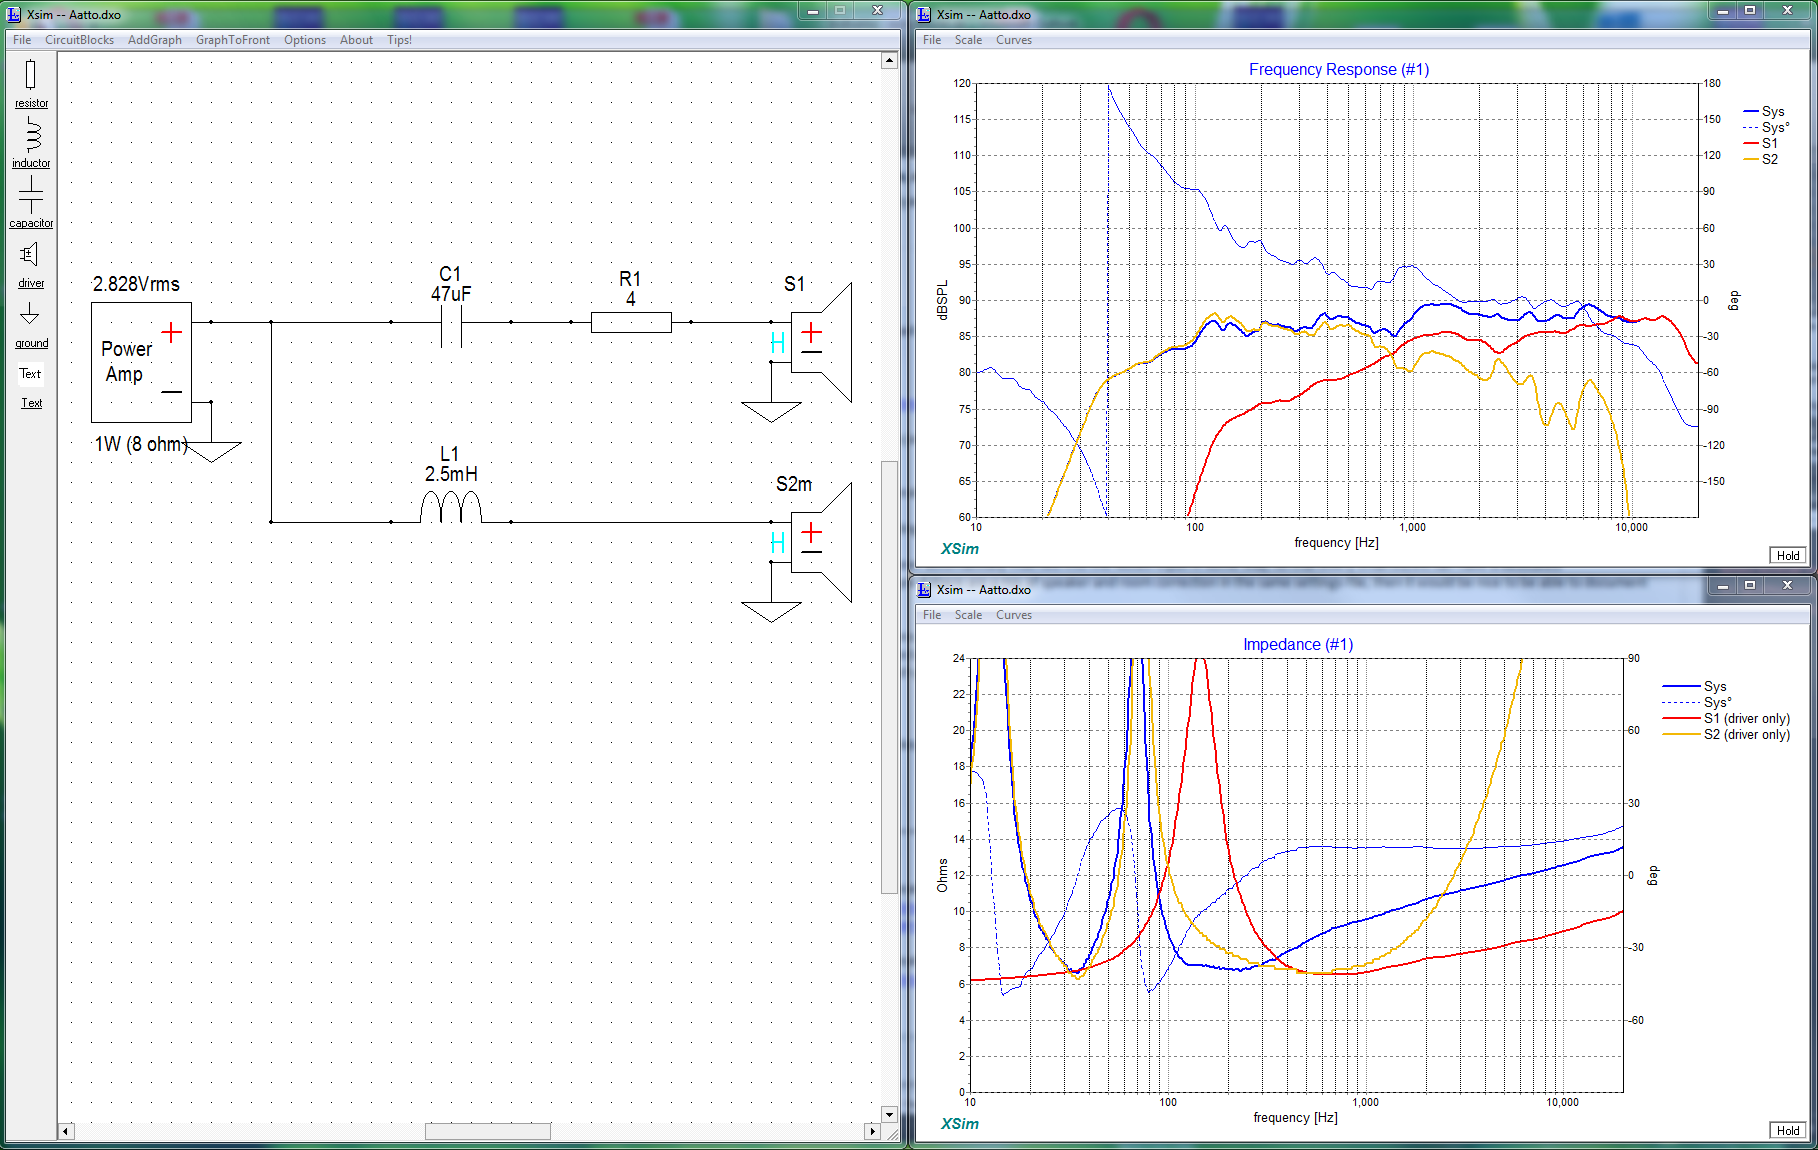Open the CircuitBlocks menu
1818x1150 pixels.
(79, 40)
